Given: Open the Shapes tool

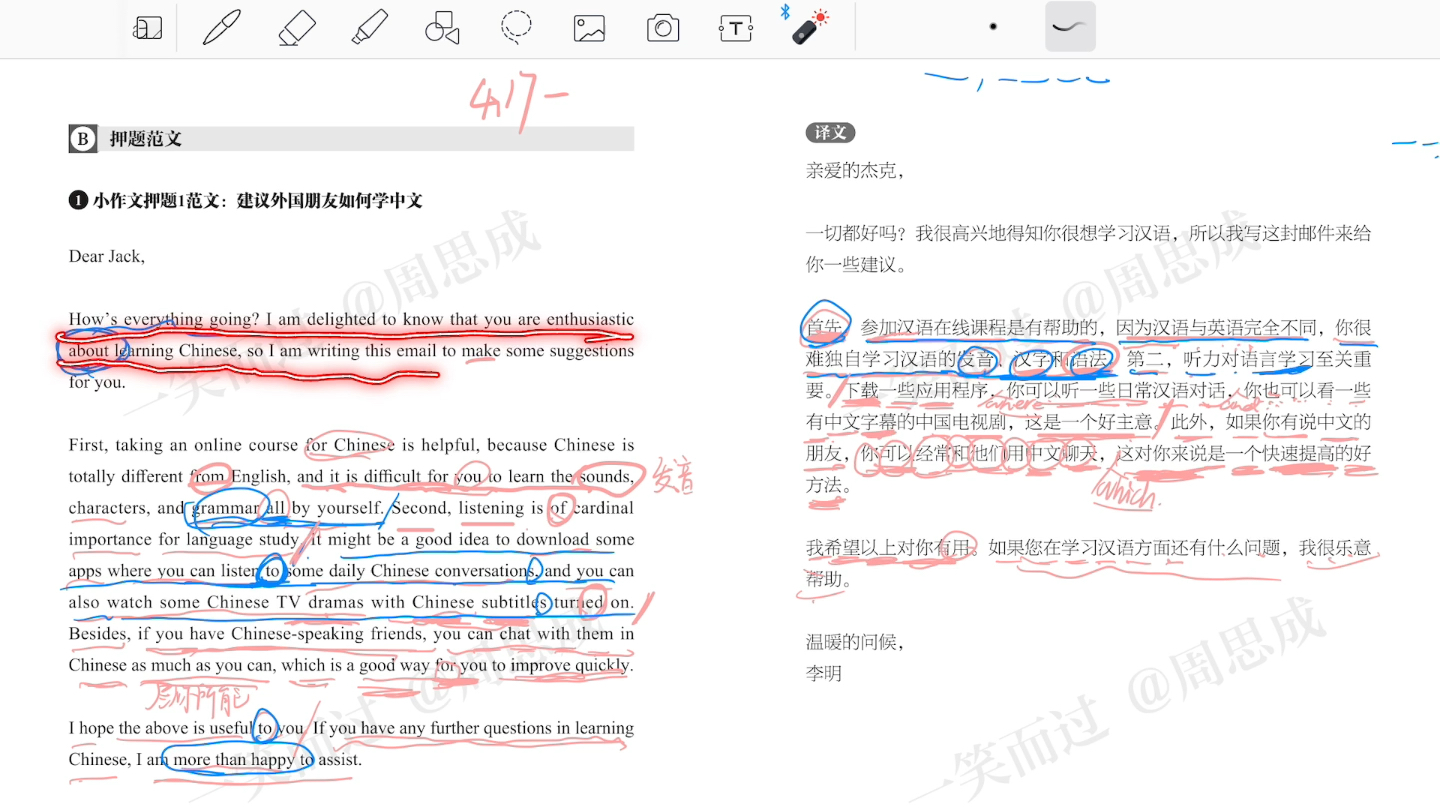Looking at the screenshot, I should (x=442, y=28).
